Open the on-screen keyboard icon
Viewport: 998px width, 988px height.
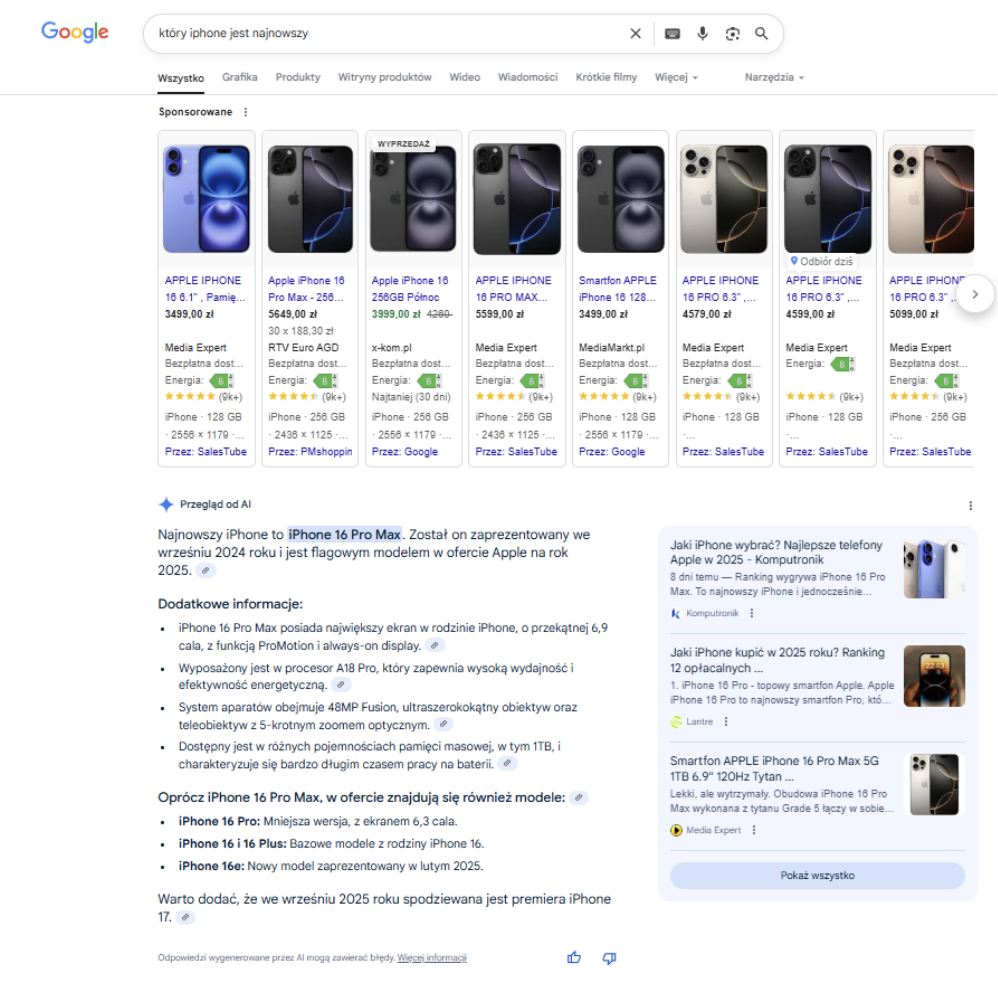(x=672, y=34)
